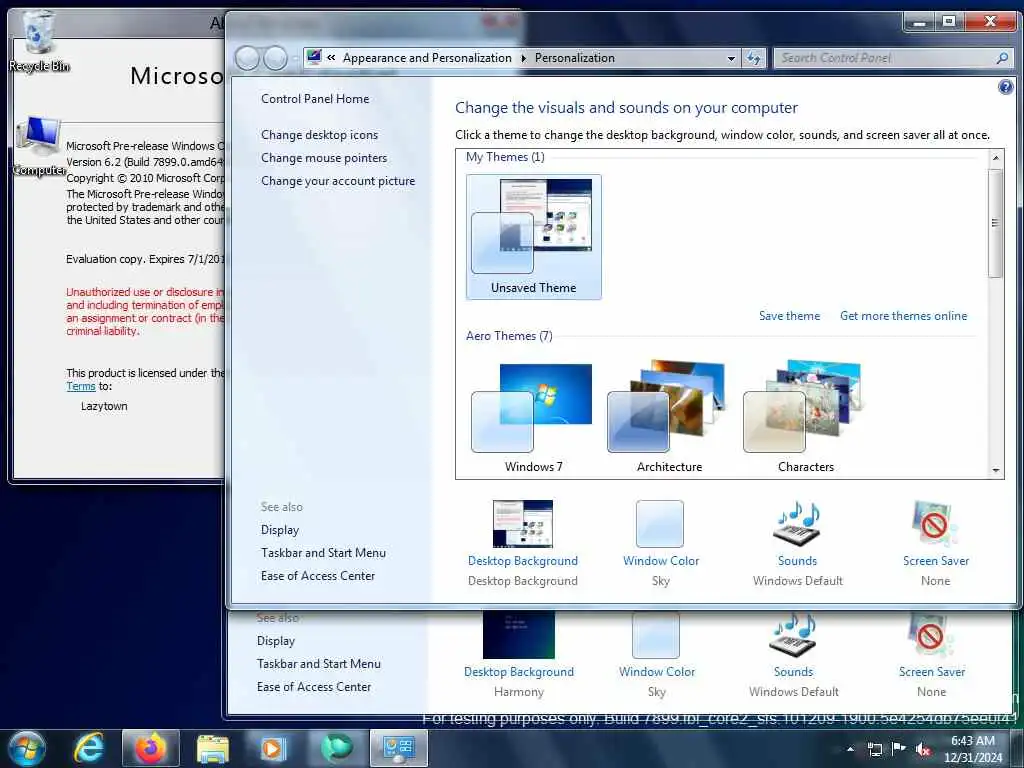
Task: Open the blue Help question mark
Action: point(1006,86)
